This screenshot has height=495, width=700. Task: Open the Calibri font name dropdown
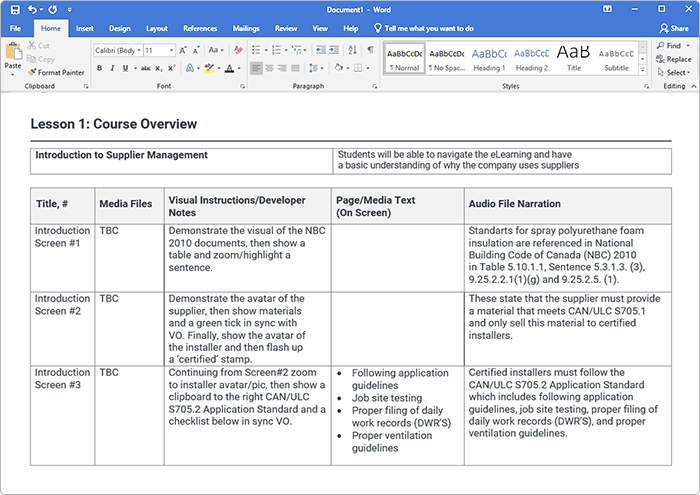(117, 50)
